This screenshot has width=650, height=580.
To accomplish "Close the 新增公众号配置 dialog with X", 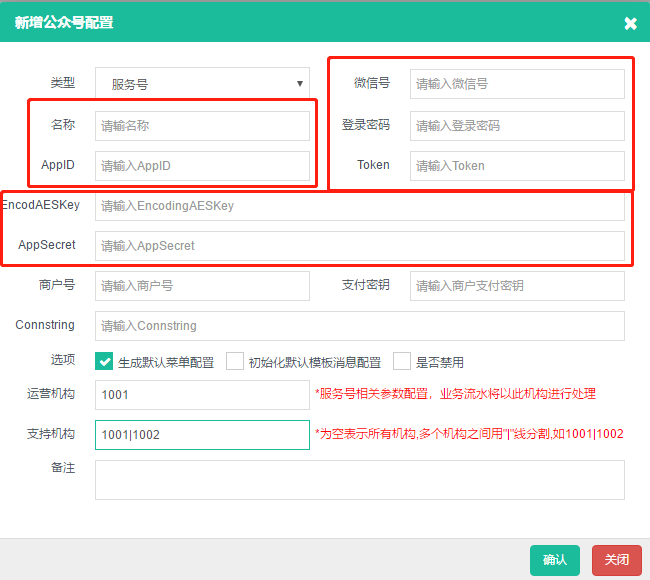I will pos(630,24).
